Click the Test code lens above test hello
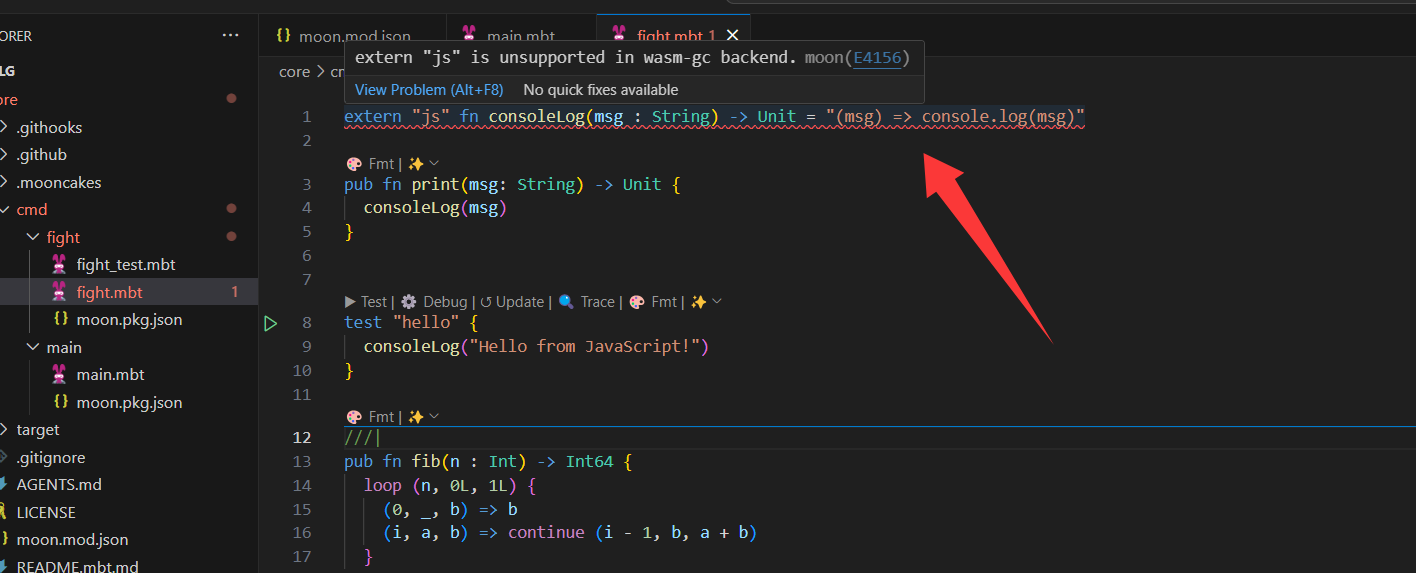This screenshot has width=1416, height=573. pyautogui.click(x=366, y=301)
